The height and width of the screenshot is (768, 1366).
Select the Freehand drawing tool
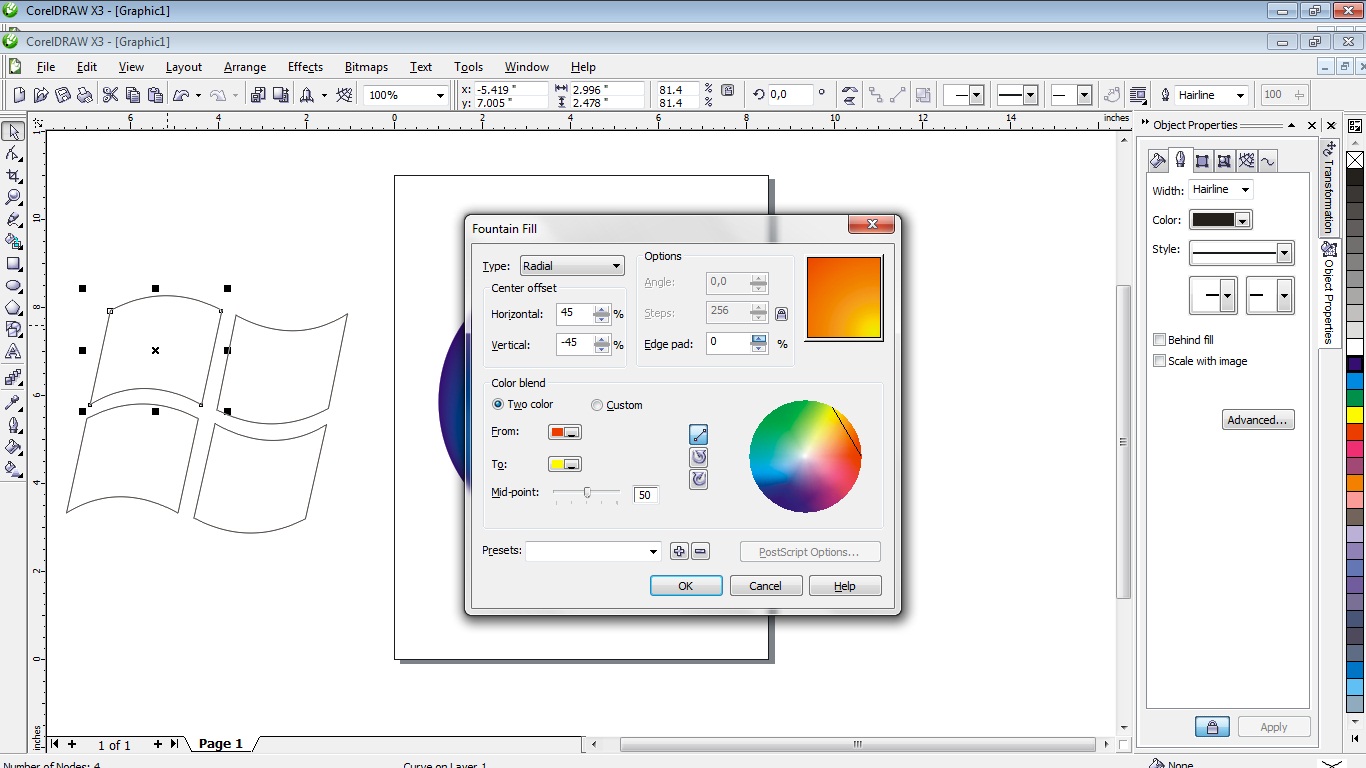click(x=13, y=219)
